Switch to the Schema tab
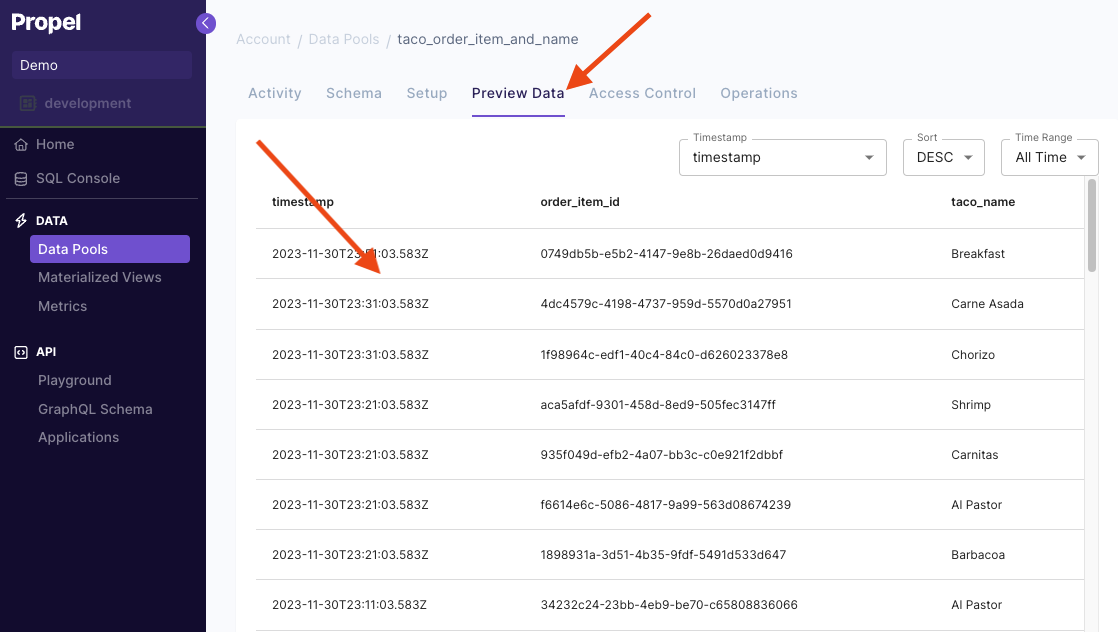This screenshot has height=632, width=1118. [354, 93]
